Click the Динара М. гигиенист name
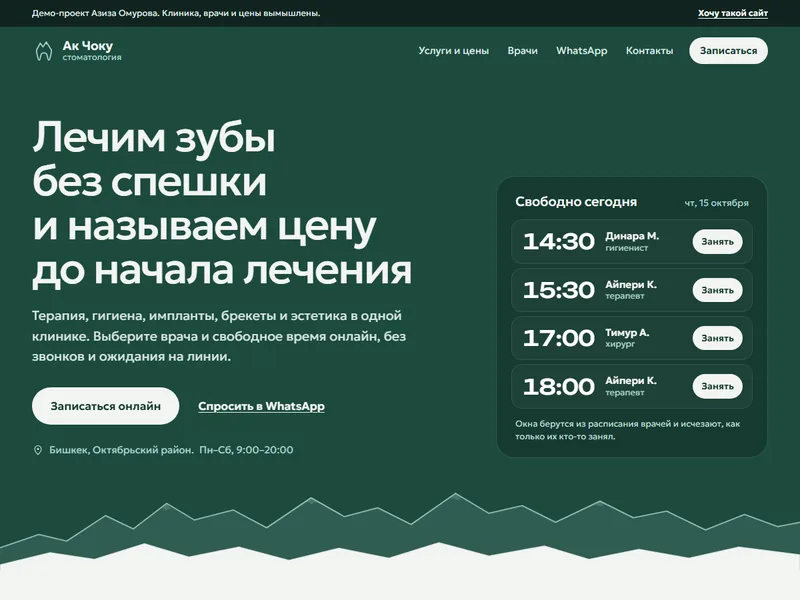Viewport: 800px width, 600px height. coord(632,241)
